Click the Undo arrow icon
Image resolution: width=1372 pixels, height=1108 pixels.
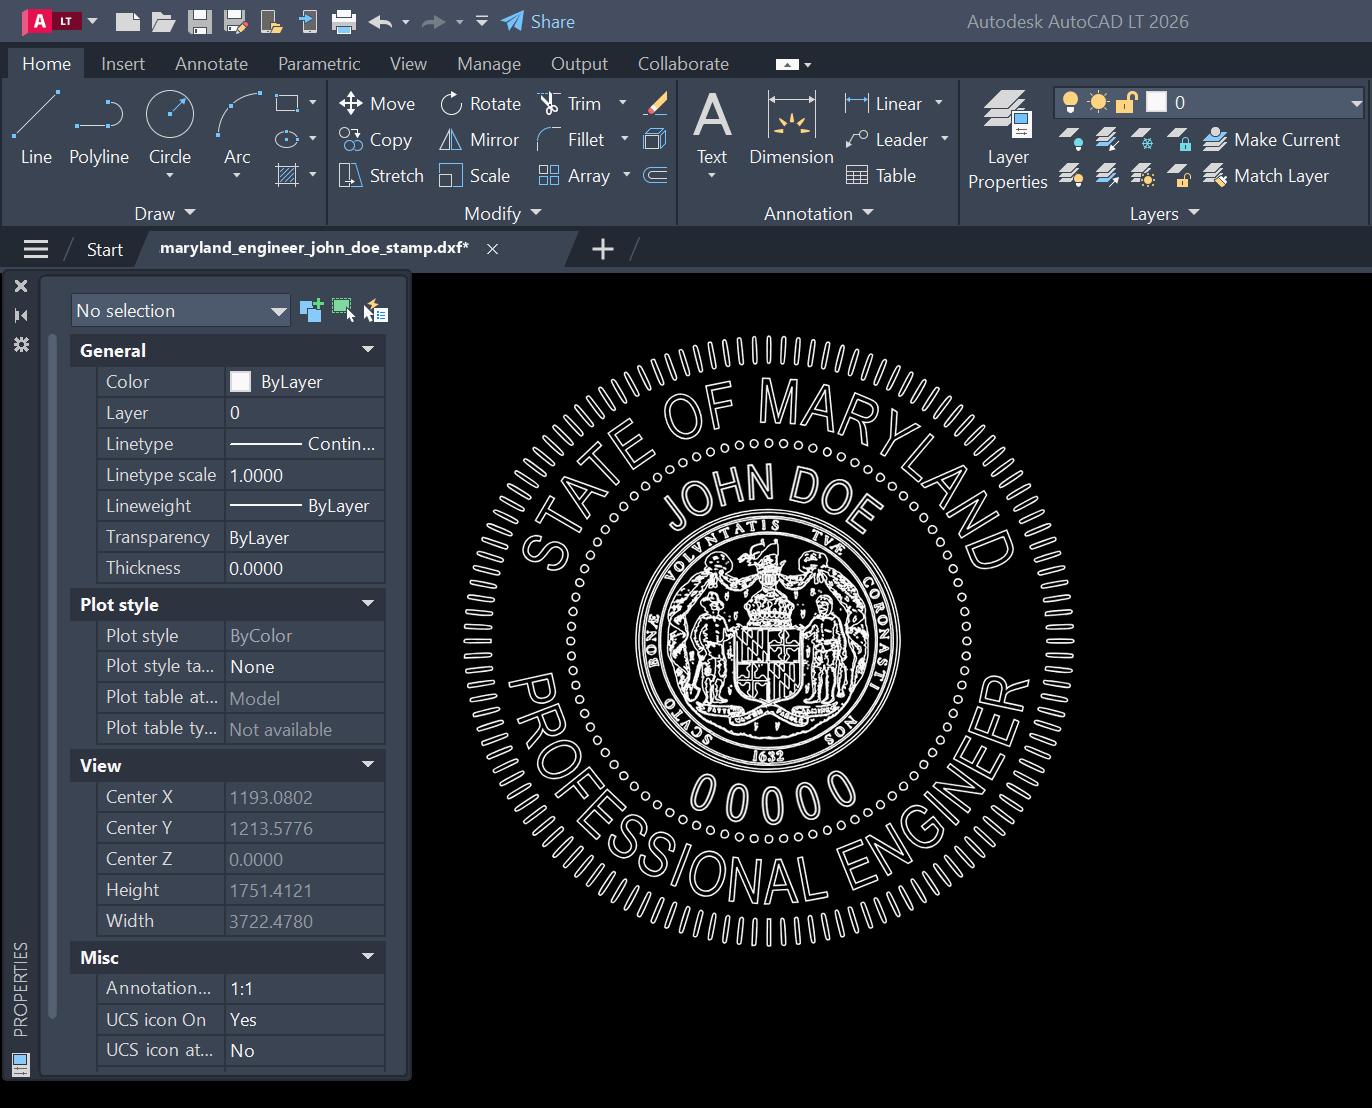(x=380, y=21)
